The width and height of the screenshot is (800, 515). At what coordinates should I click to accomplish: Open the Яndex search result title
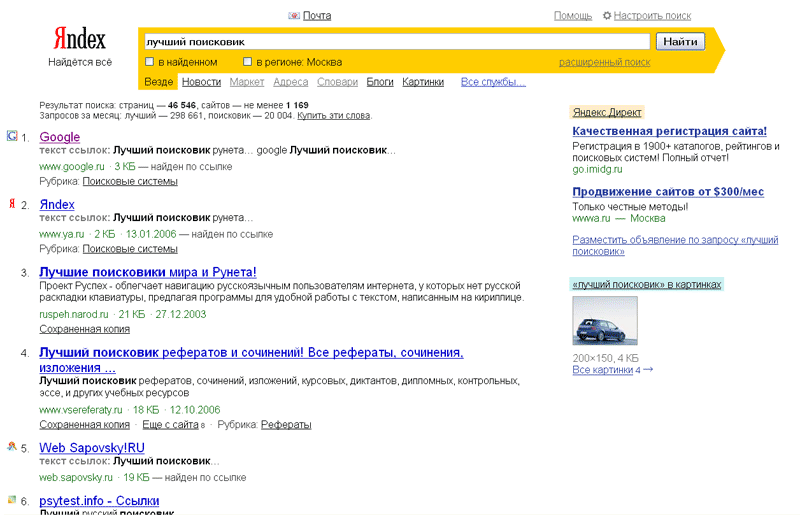[x=57, y=204]
